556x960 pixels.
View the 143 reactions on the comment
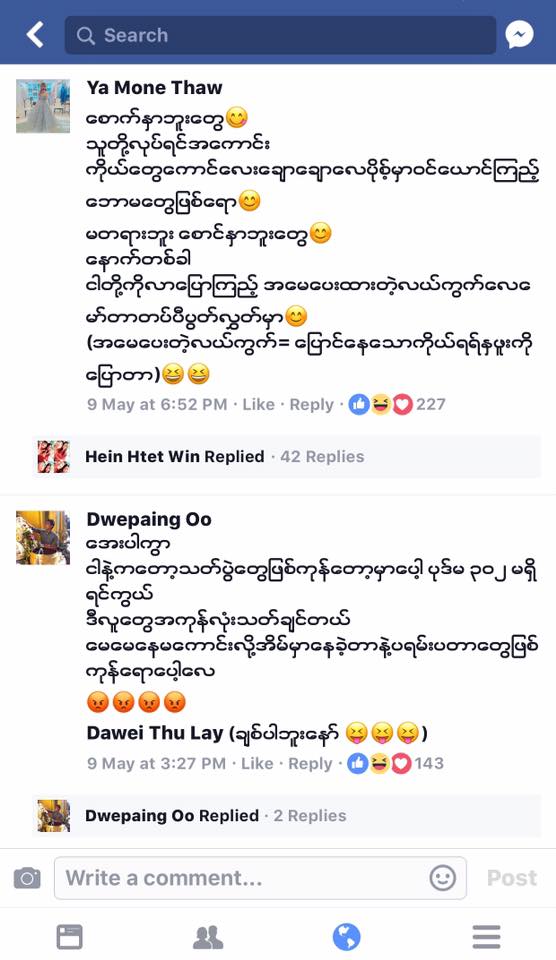(396, 763)
